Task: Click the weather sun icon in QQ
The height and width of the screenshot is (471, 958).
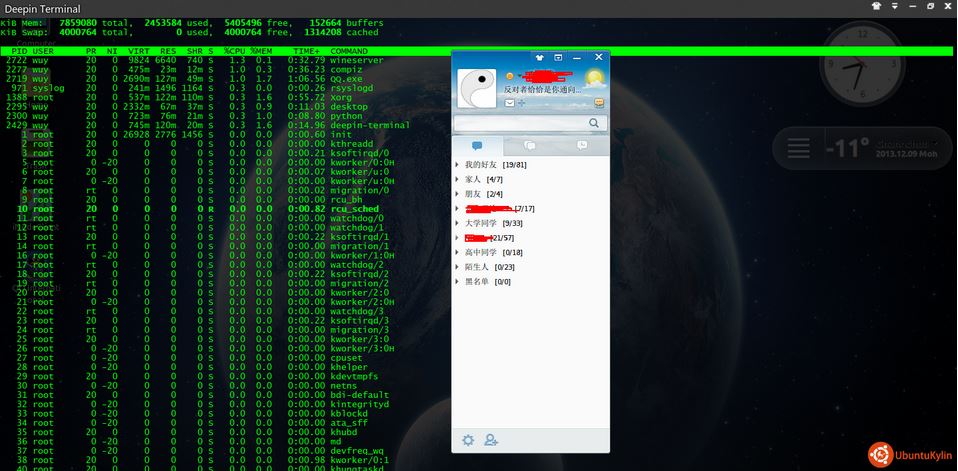Action: (x=594, y=78)
